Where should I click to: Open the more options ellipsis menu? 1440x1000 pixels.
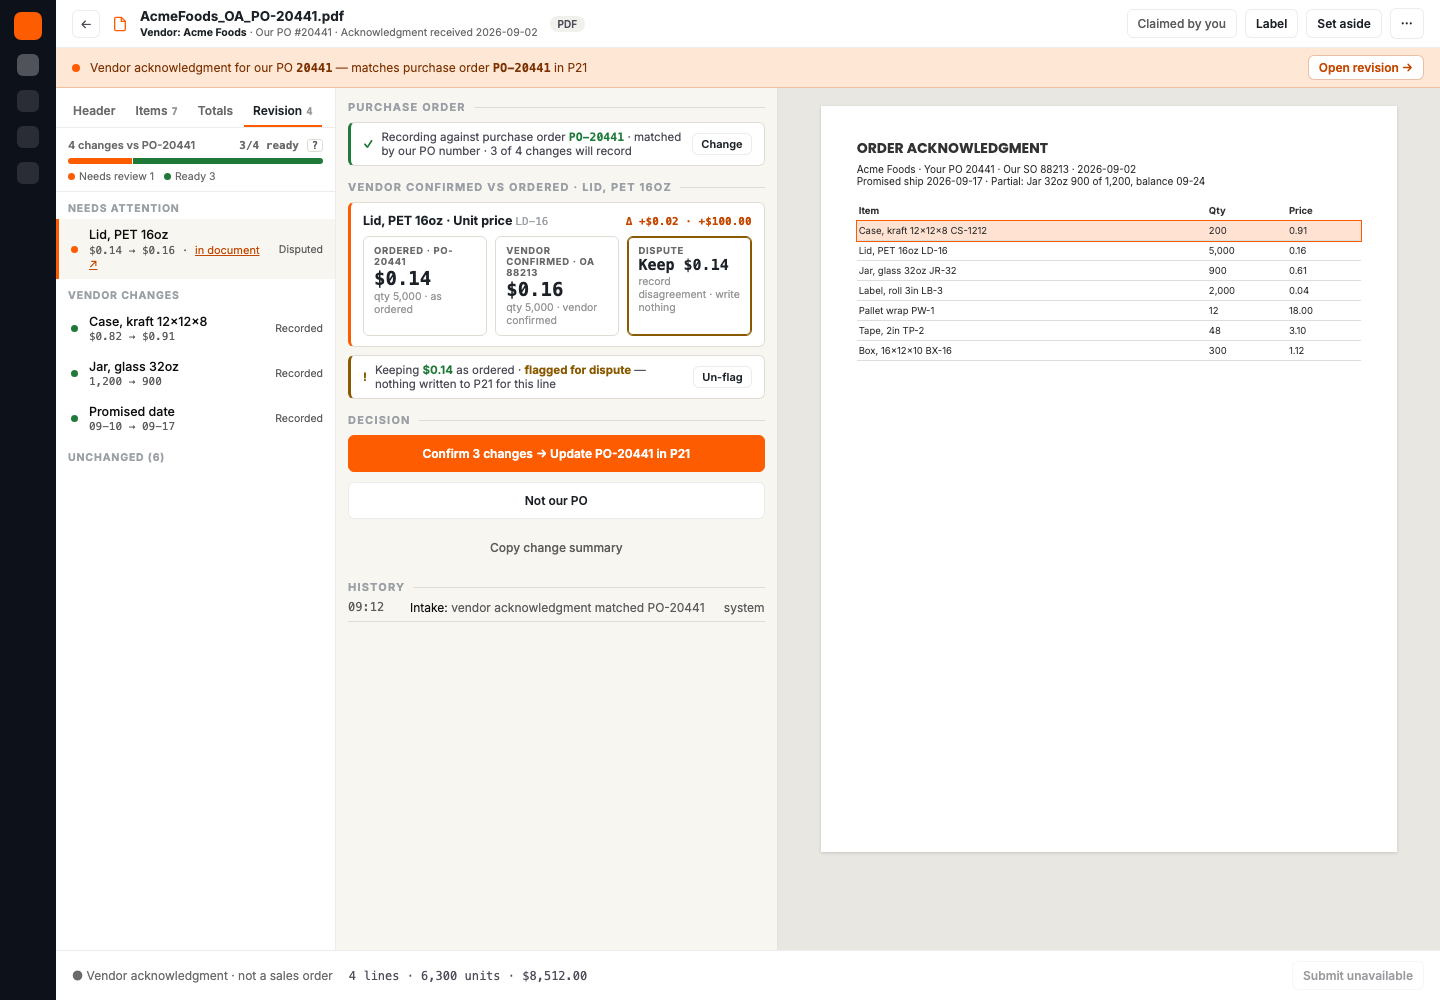coord(1406,24)
